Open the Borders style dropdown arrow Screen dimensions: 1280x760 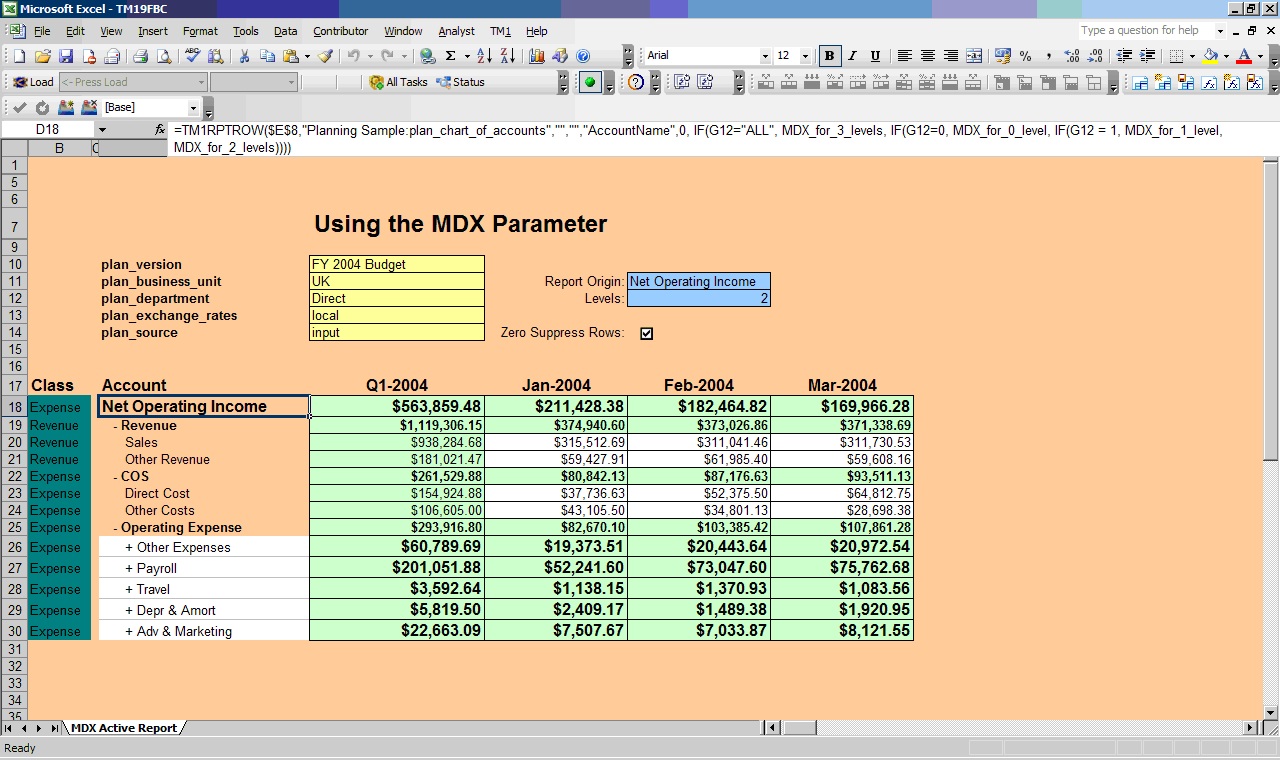1192,56
